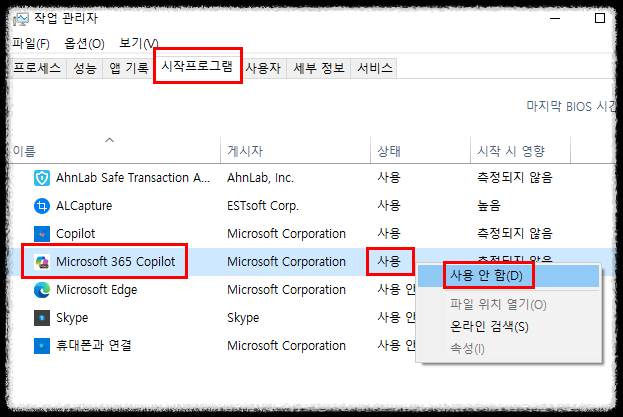
Task: Switch to the 앱 기록 tab
Action: pyautogui.click(x=128, y=68)
